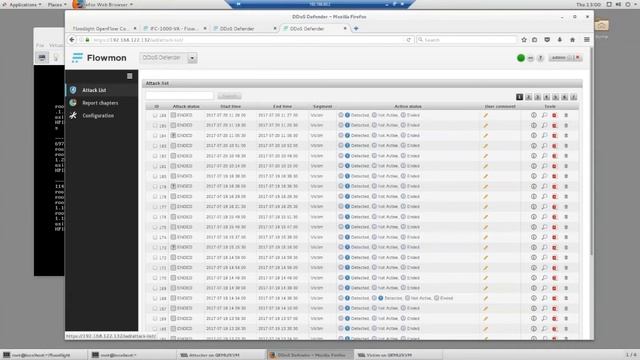The image size is (640, 360).
Task: Select the checkbox for attack 178
Action: [155, 197]
